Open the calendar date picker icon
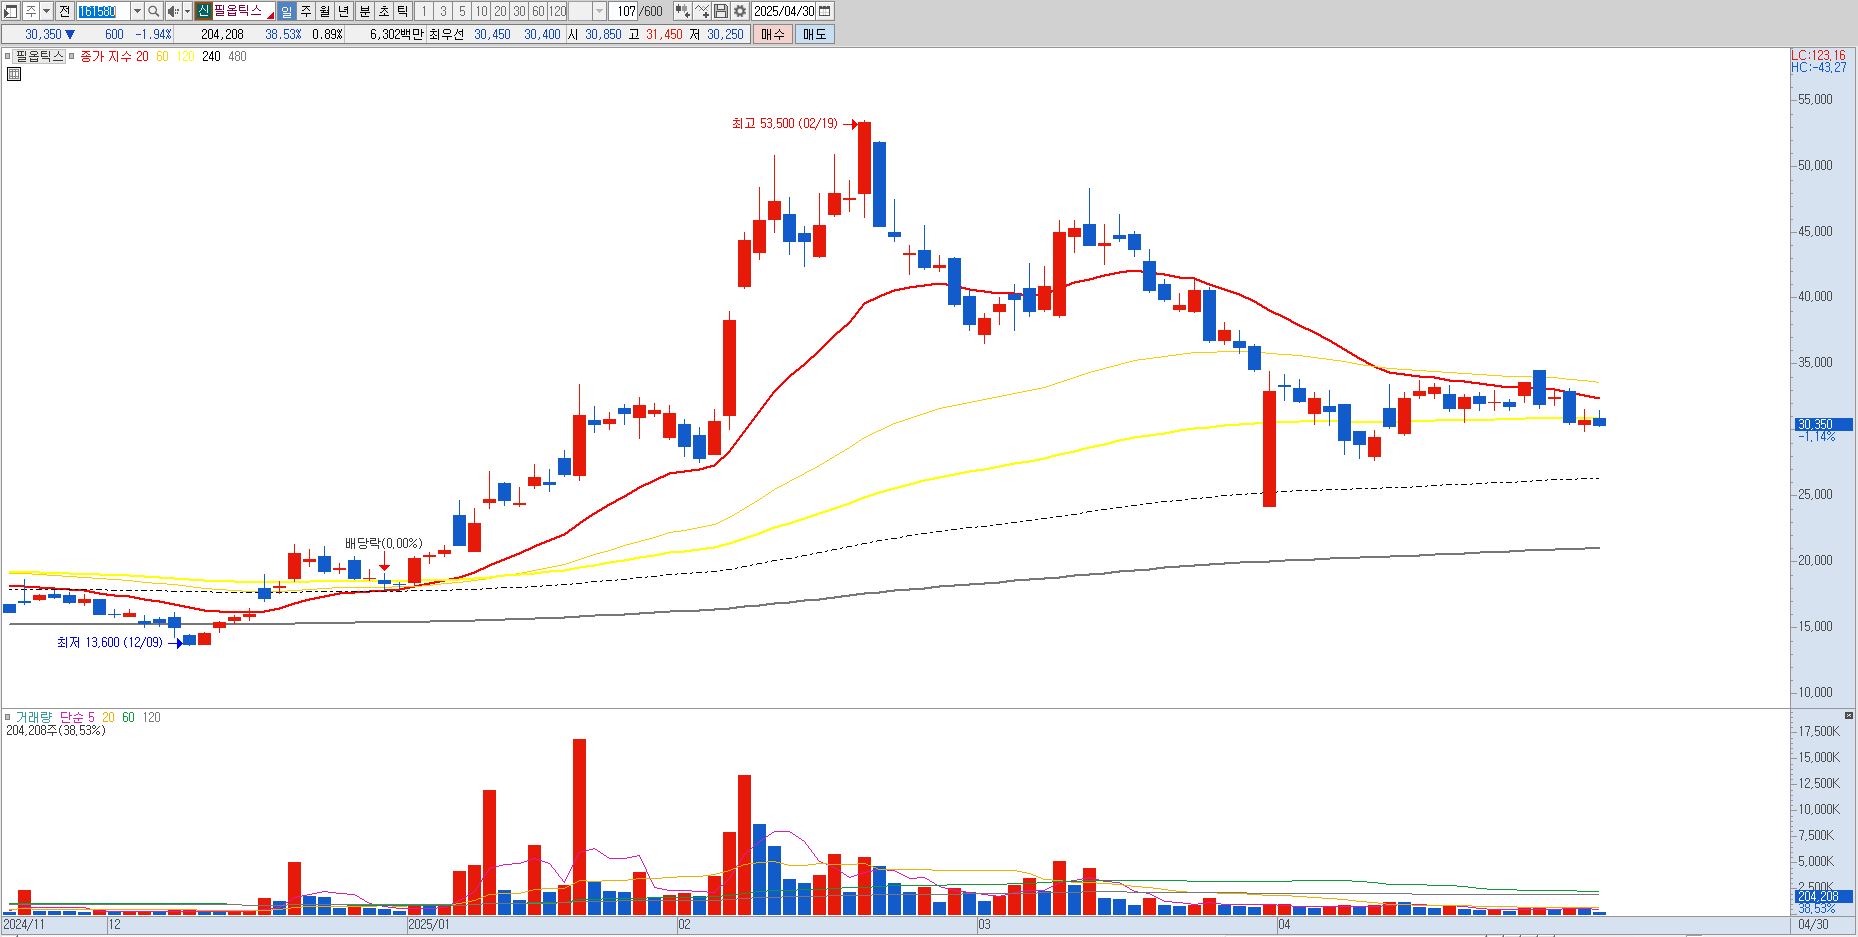 coord(825,11)
